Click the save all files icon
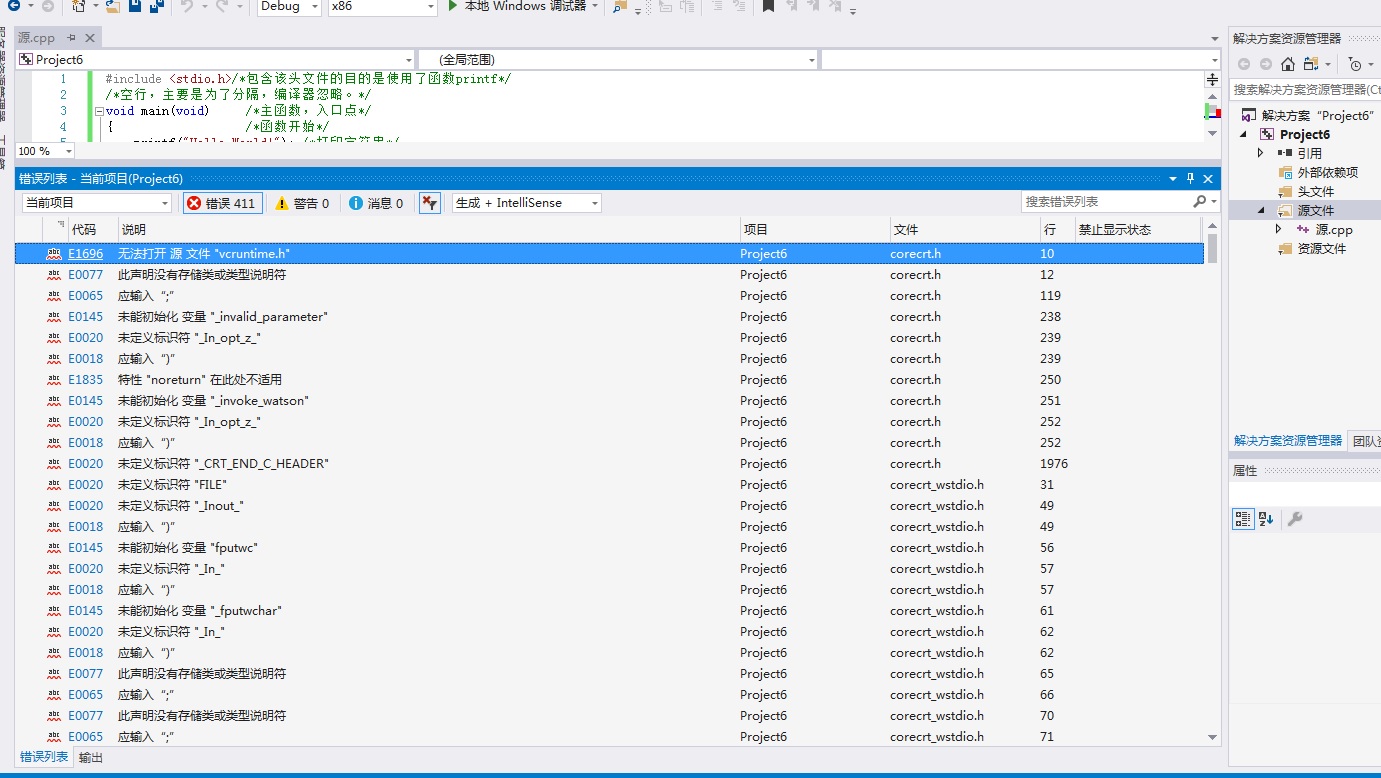 [157, 6]
